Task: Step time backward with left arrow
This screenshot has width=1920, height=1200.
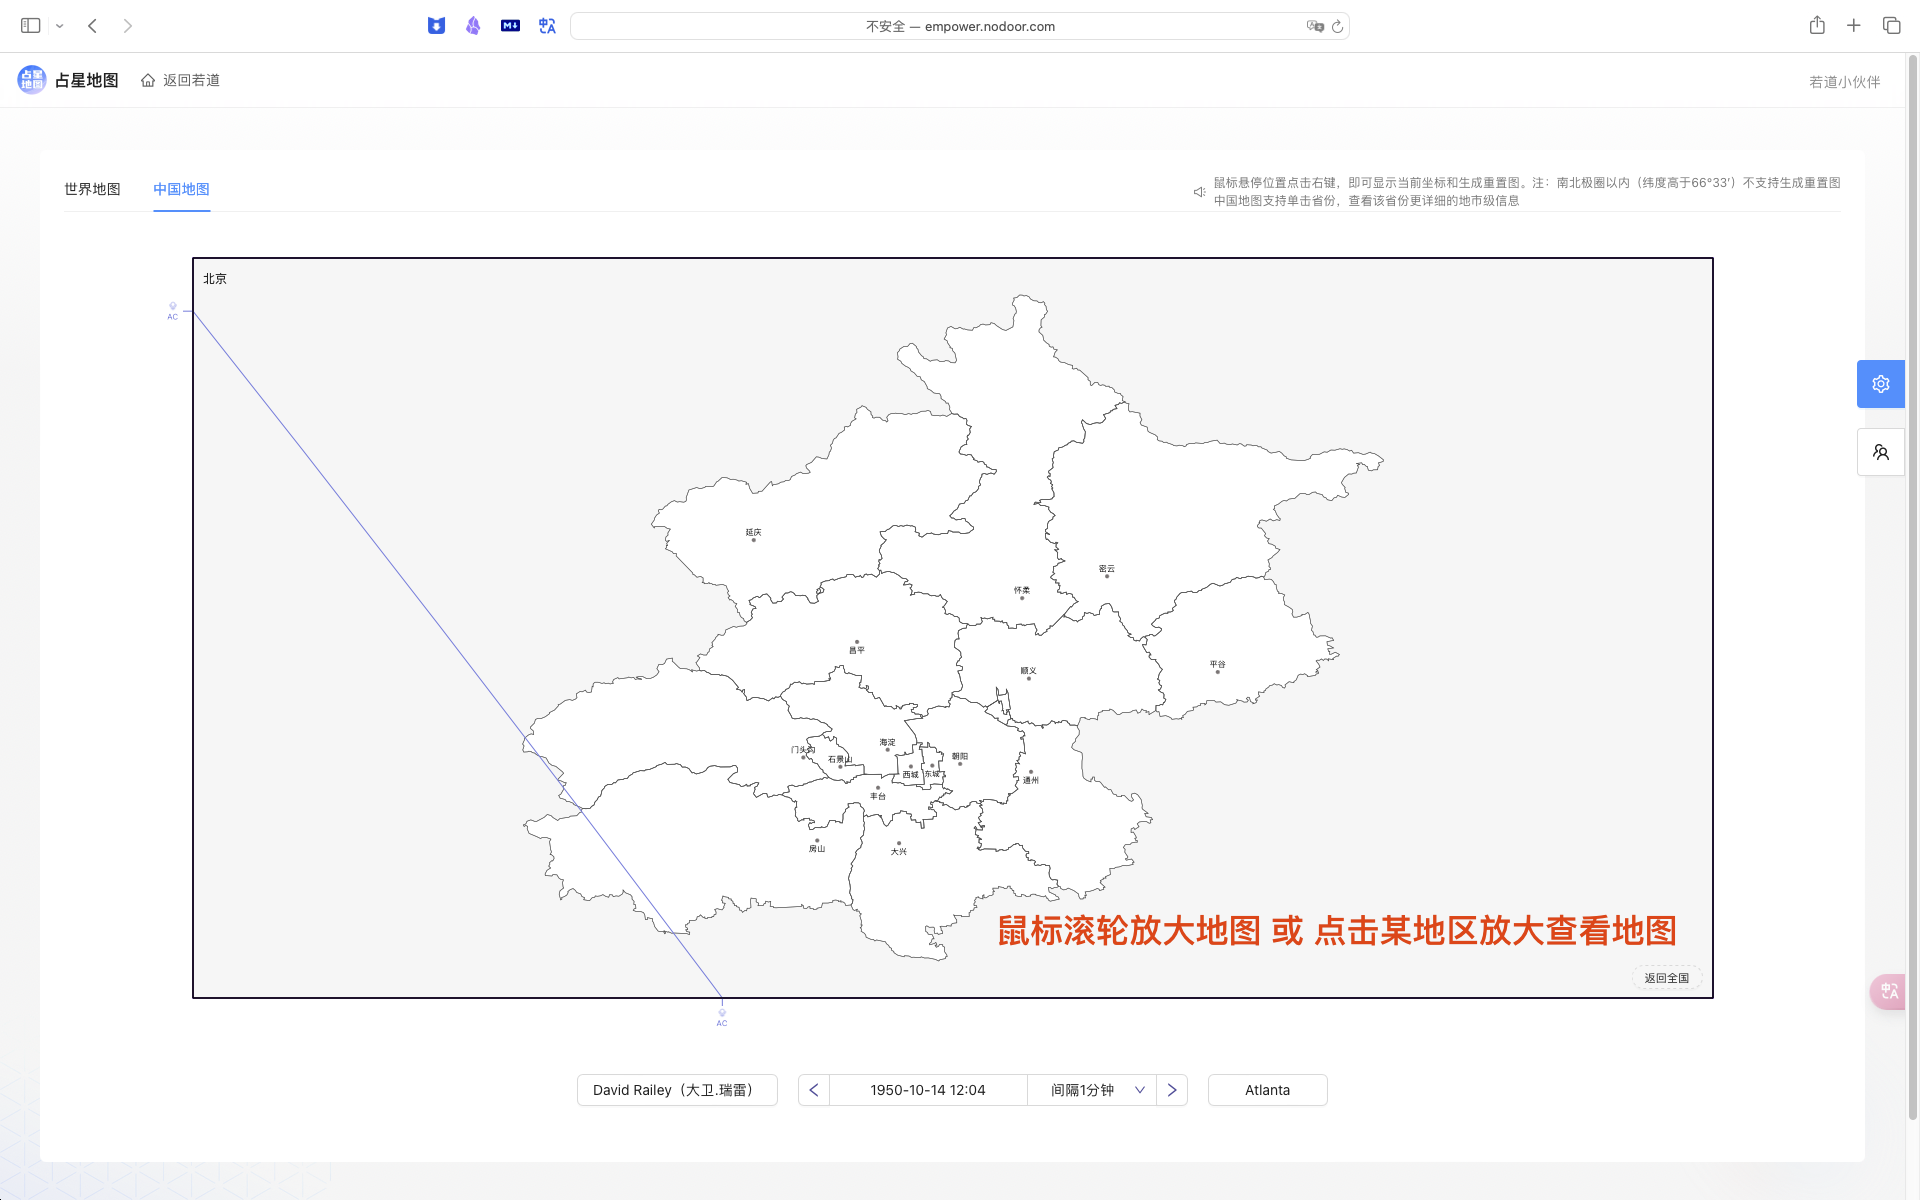Action: (814, 1090)
